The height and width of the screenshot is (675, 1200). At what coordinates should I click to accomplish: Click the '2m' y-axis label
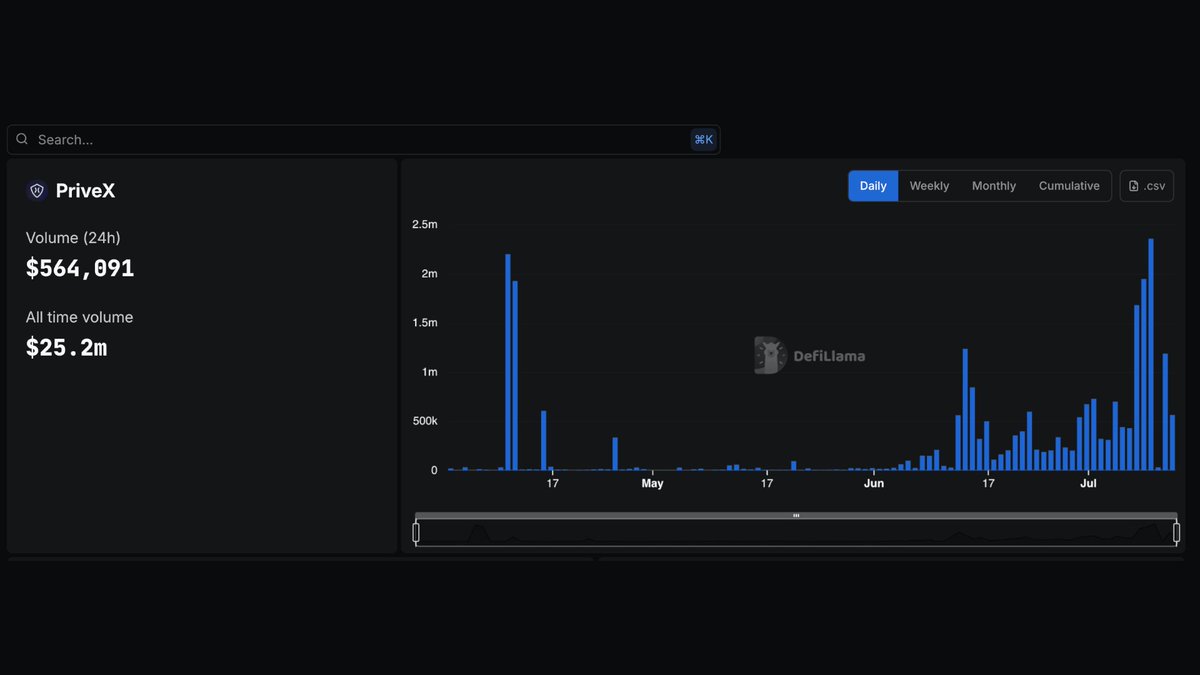pos(429,274)
